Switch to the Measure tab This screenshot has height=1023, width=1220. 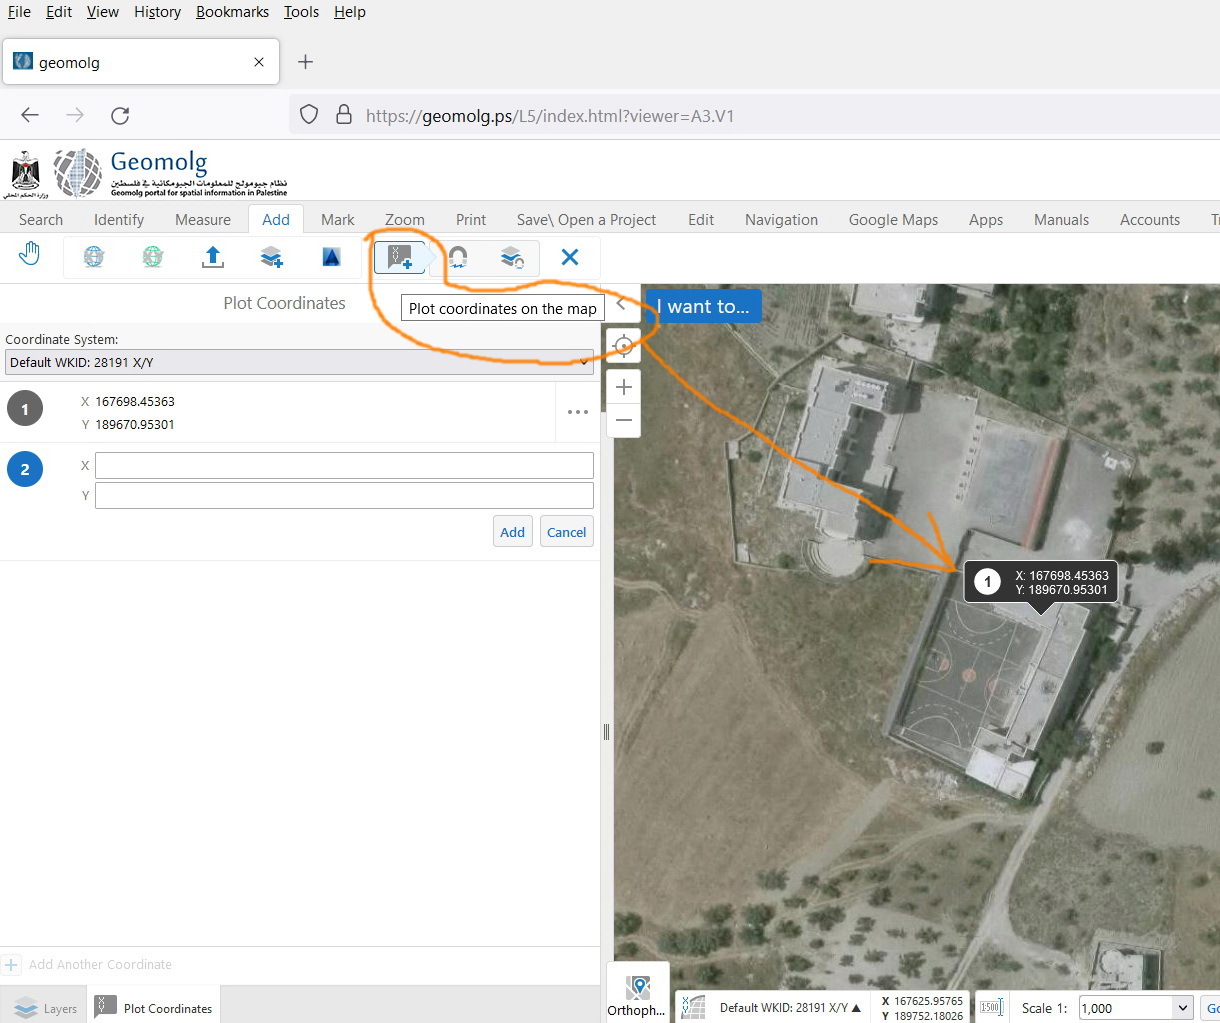tap(202, 220)
